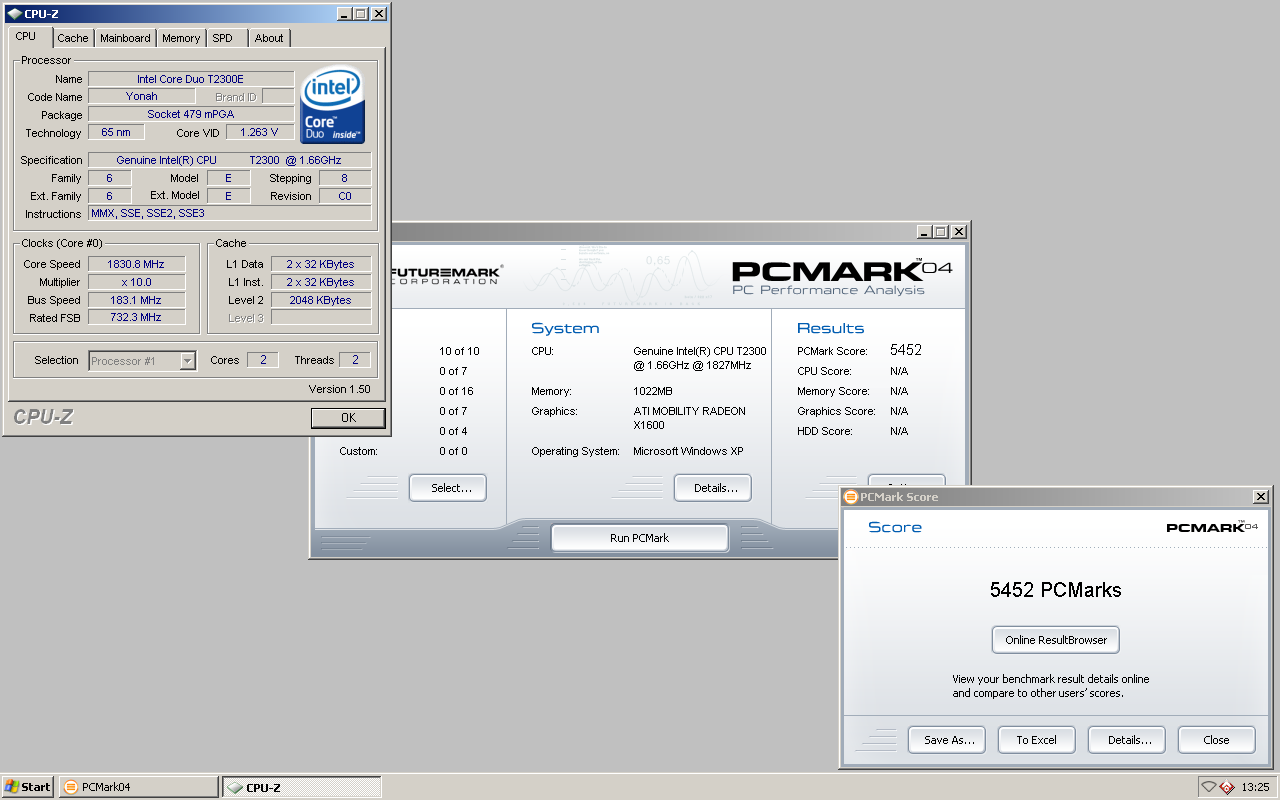Switch to the Cache tab in CPU-Z
Viewport: 1280px width, 800px height.
click(x=73, y=38)
